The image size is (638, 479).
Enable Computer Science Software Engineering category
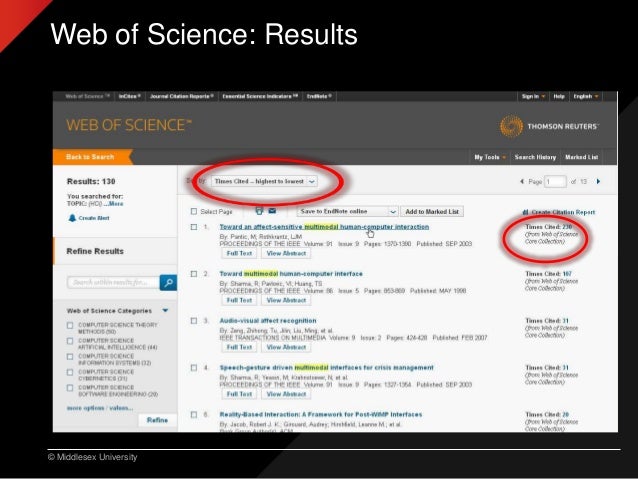tap(70, 388)
